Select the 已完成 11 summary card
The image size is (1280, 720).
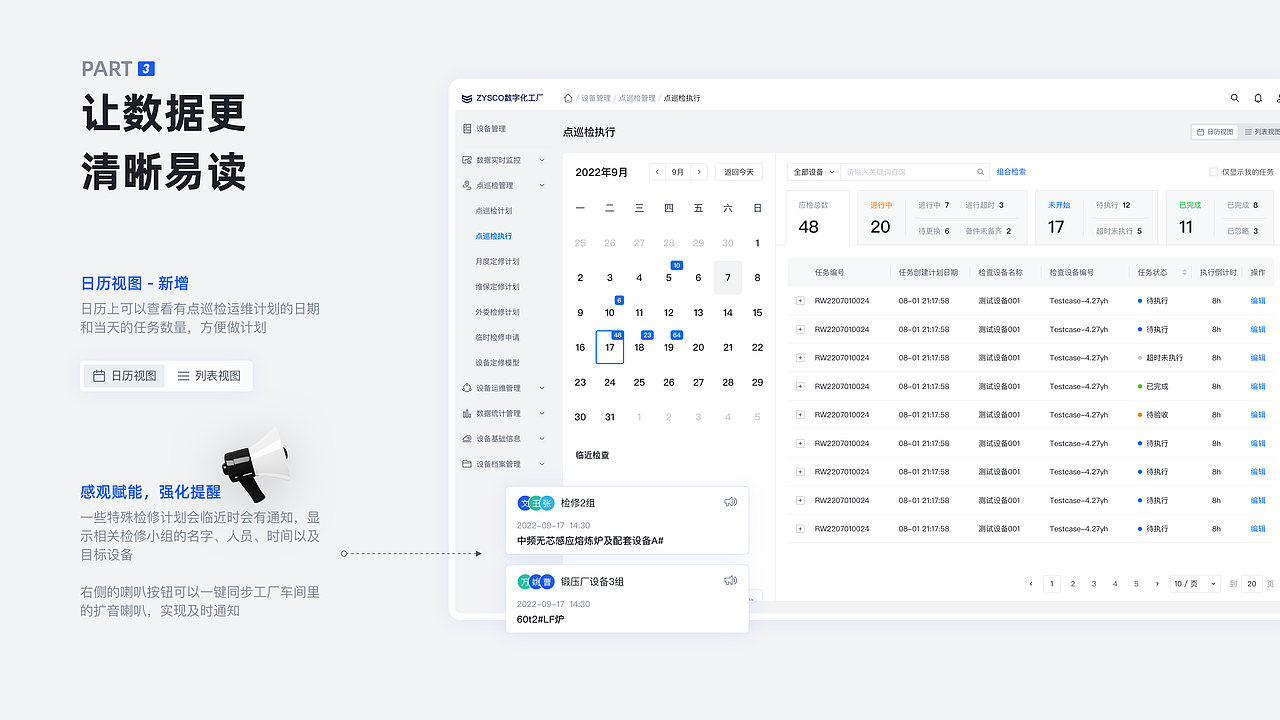[x=1222, y=217]
